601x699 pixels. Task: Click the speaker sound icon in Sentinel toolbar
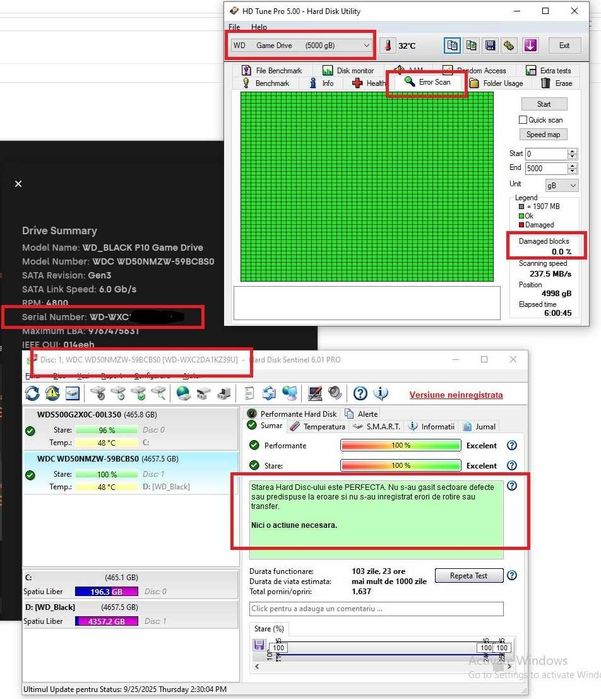click(334, 393)
